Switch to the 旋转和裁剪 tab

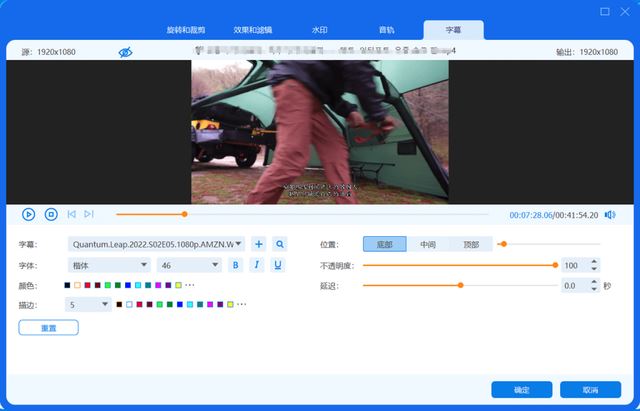point(186,30)
